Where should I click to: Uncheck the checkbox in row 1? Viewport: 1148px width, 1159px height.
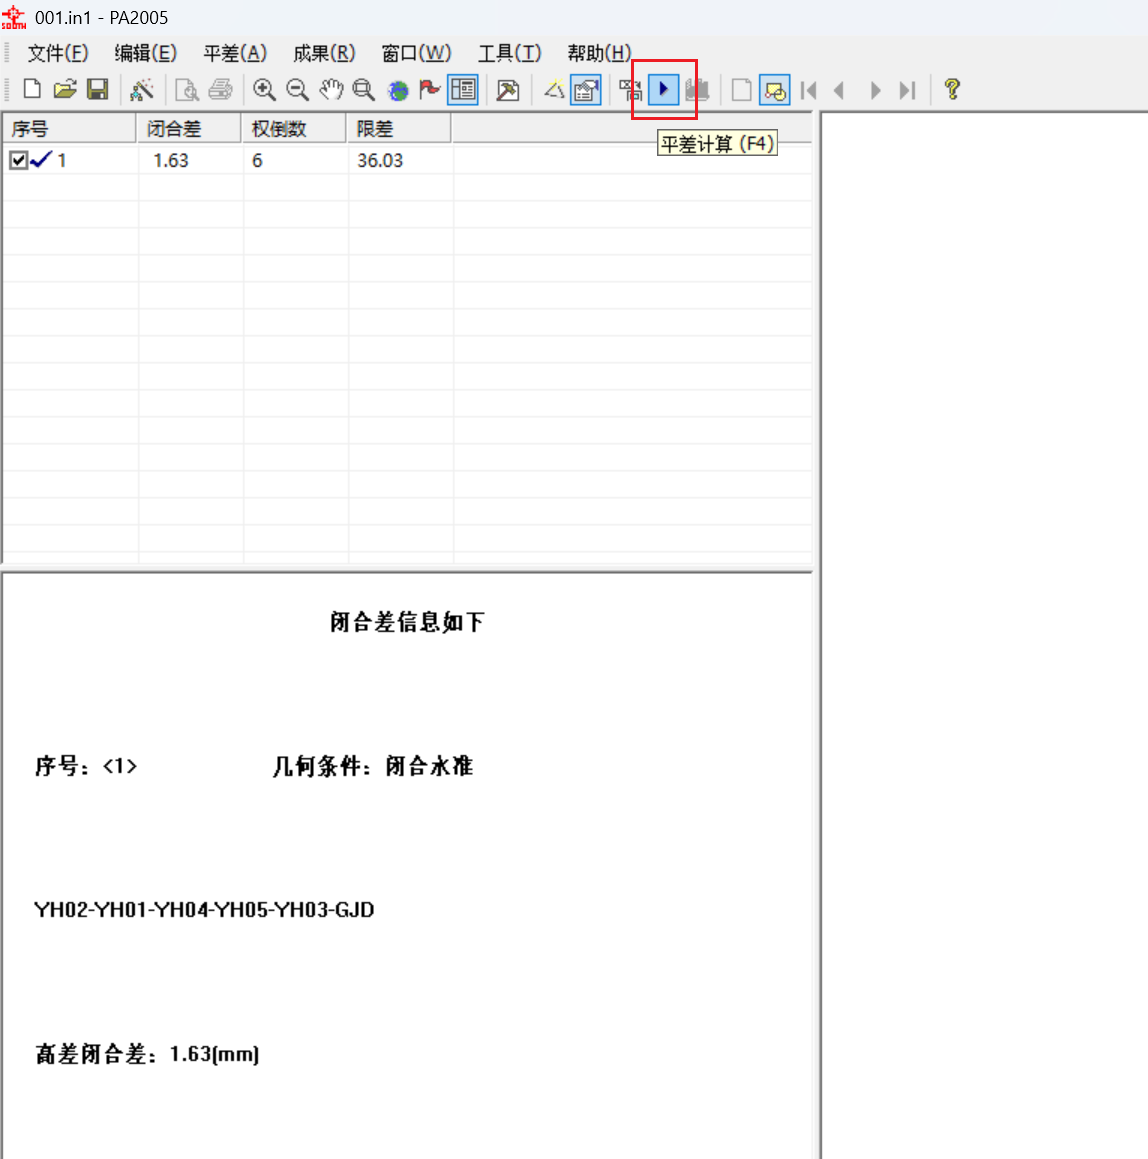click(x=18, y=160)
